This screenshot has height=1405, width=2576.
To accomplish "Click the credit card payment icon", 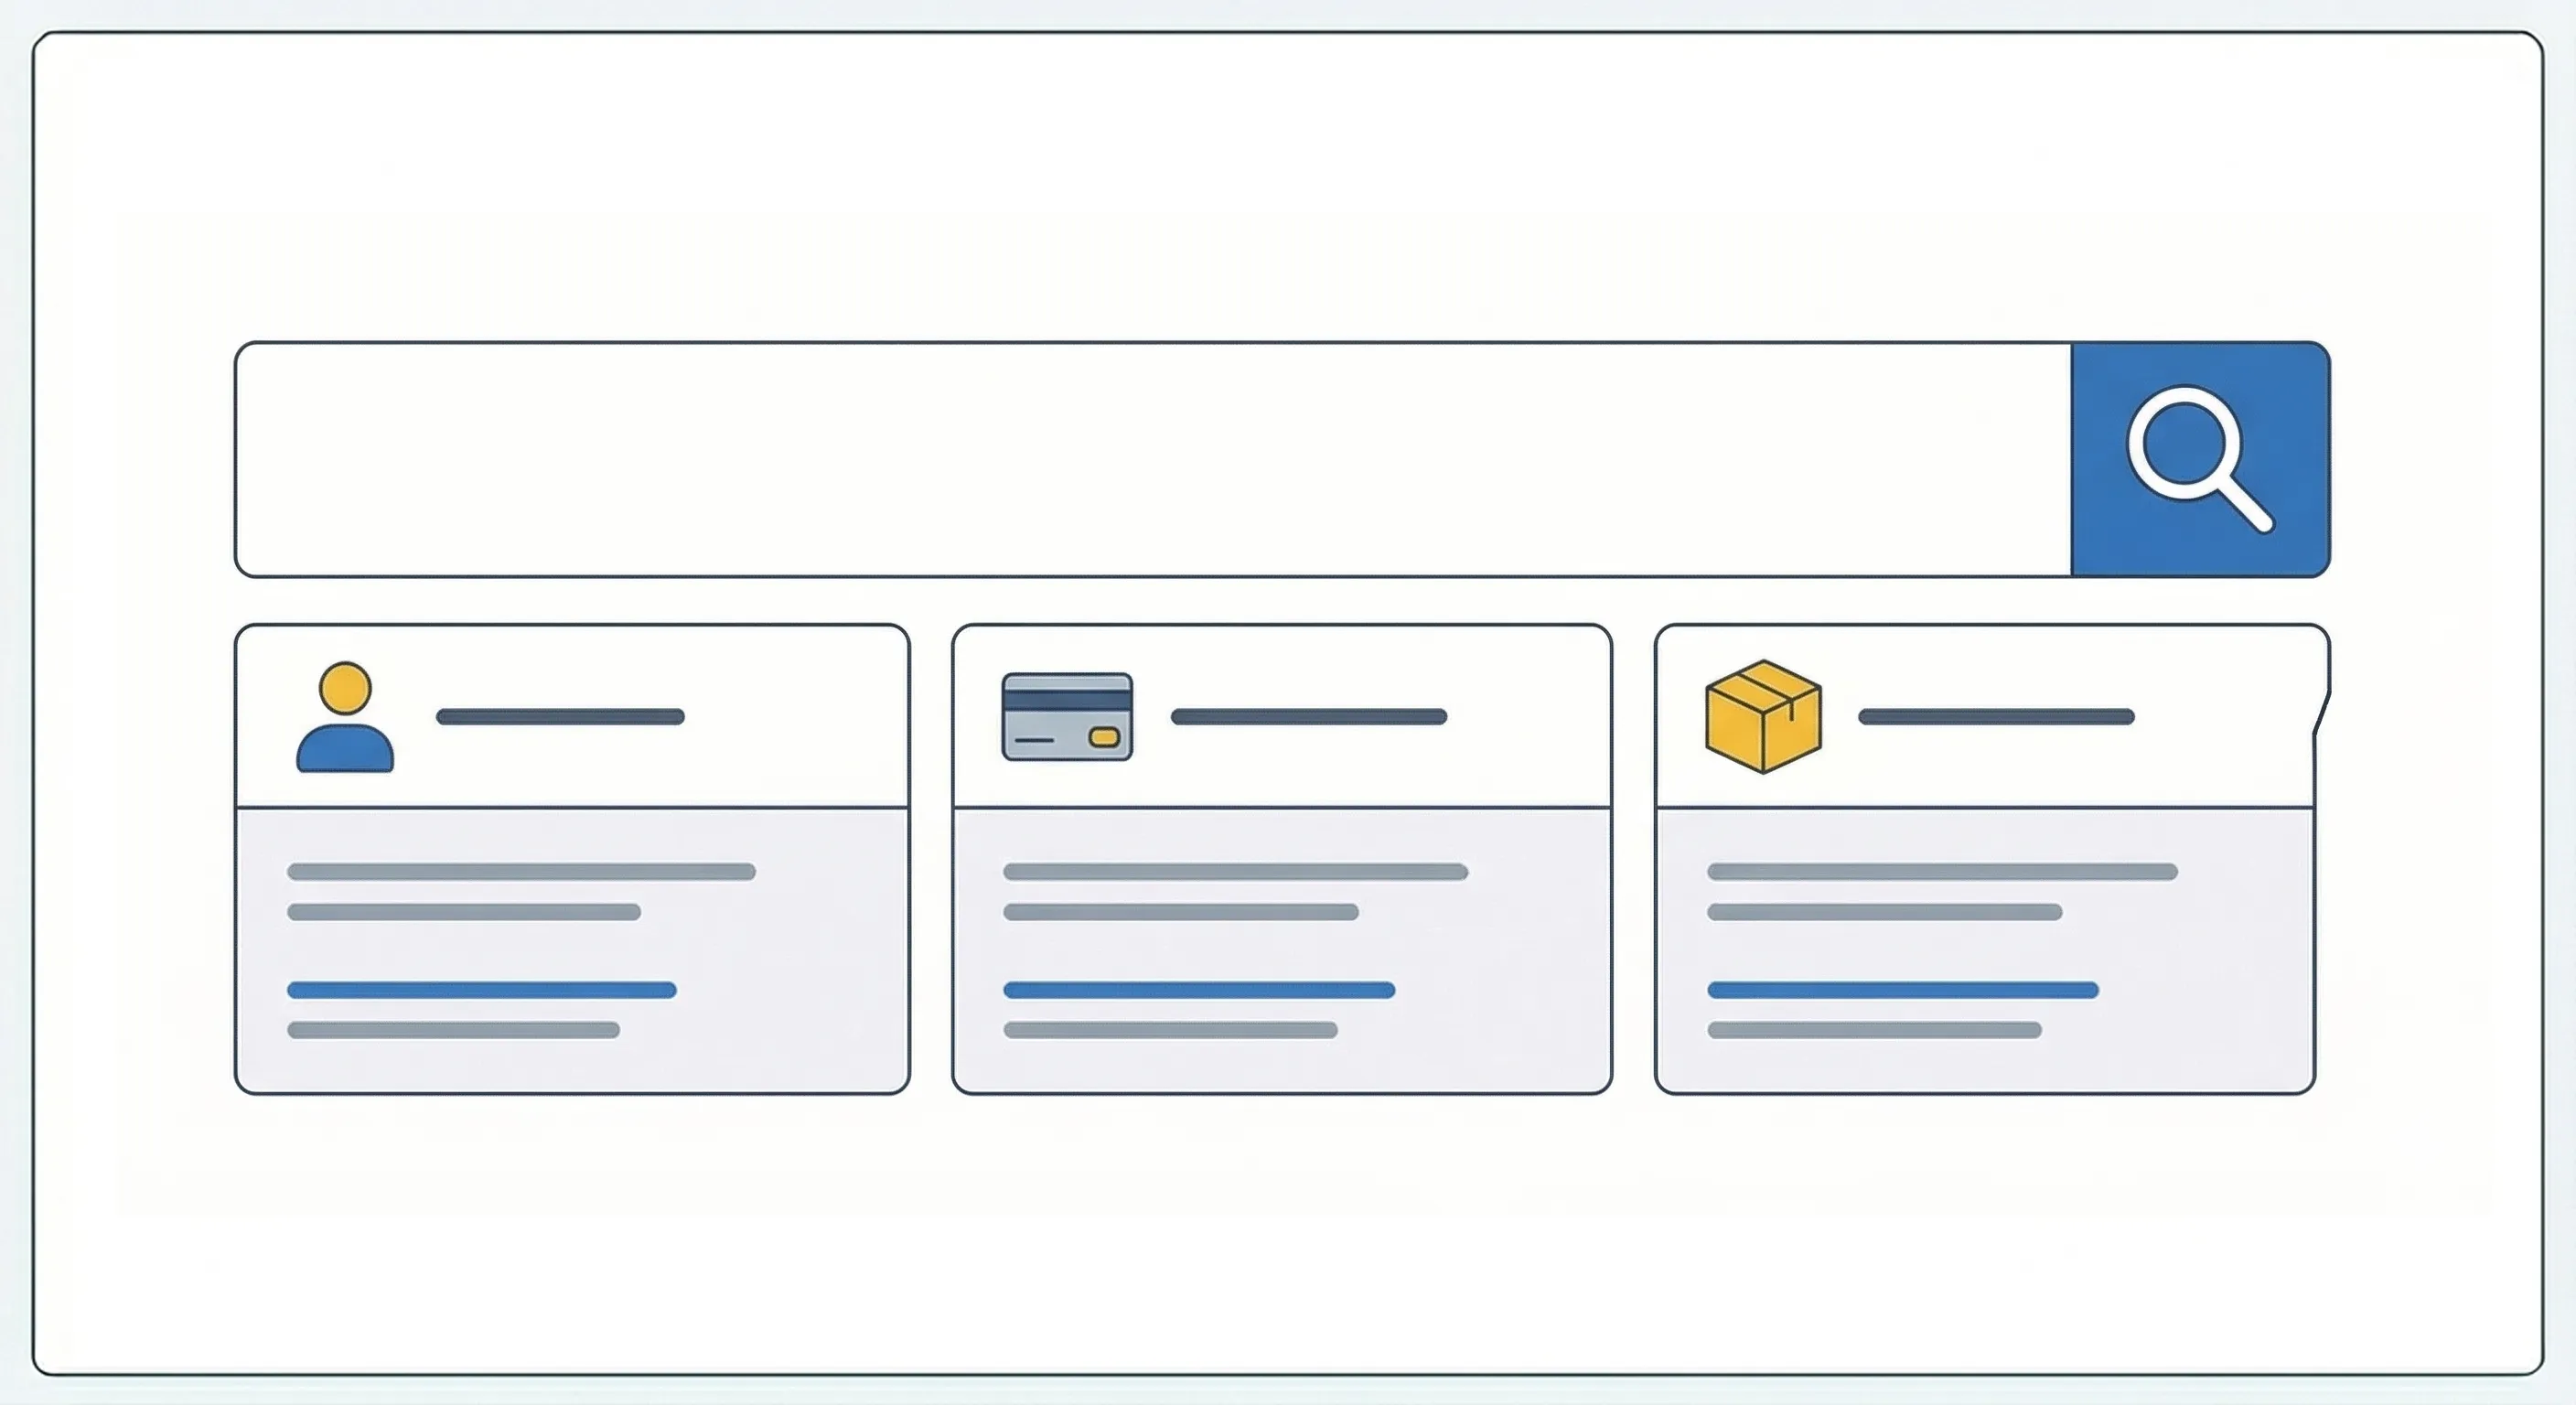I will click(1067, 717).
